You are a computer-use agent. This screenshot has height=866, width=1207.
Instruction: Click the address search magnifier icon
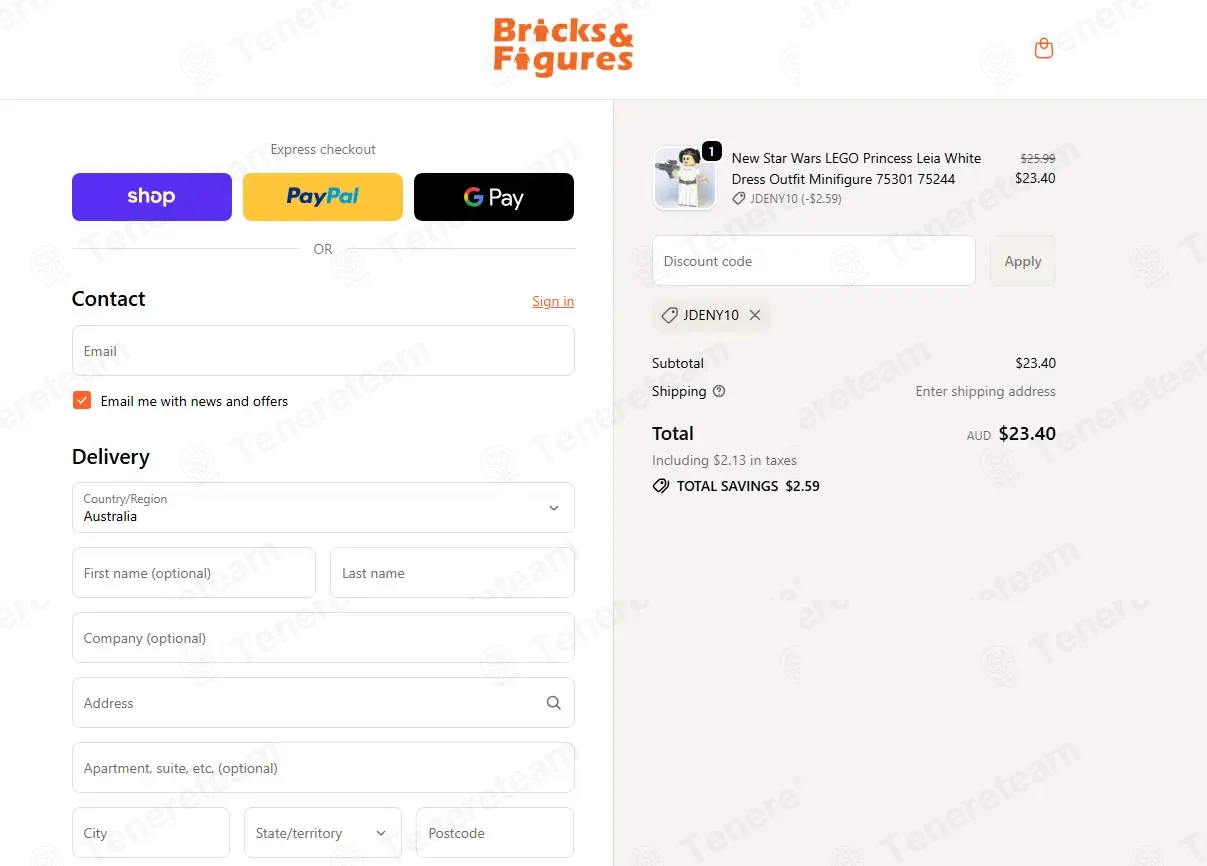click(x=554, y=703)
